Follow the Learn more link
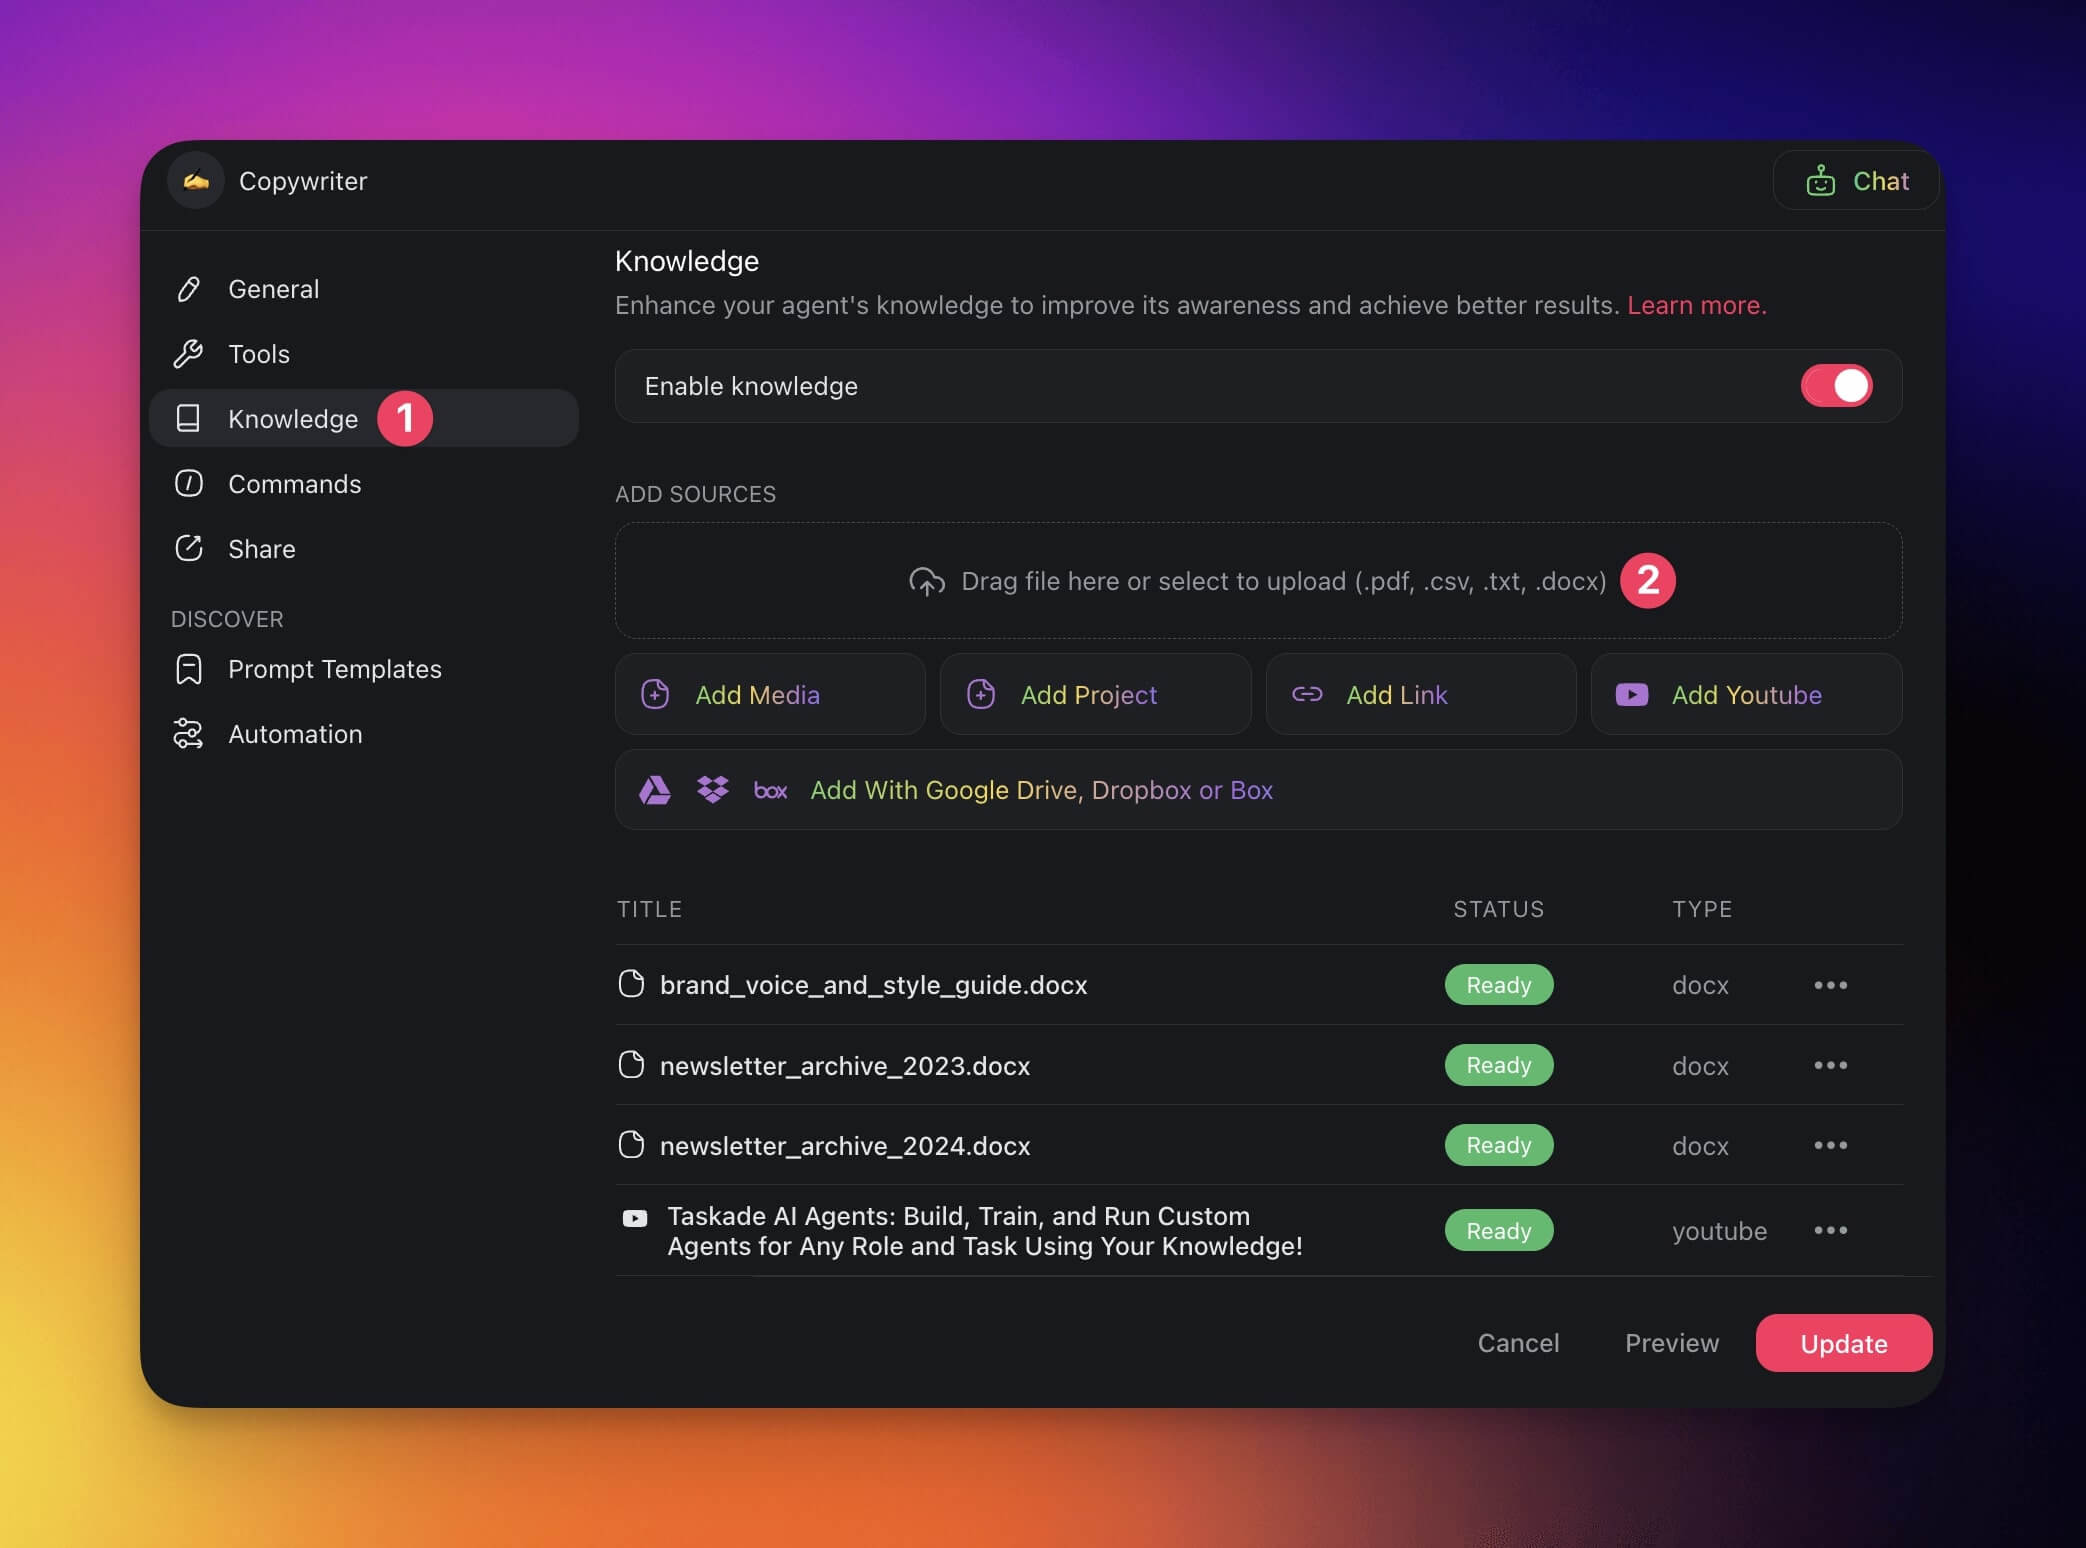 (x=1696, y=305)
